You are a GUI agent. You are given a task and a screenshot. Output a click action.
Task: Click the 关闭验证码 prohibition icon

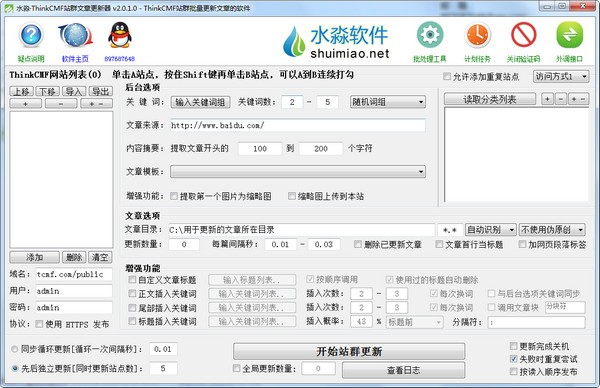(523, 35)
